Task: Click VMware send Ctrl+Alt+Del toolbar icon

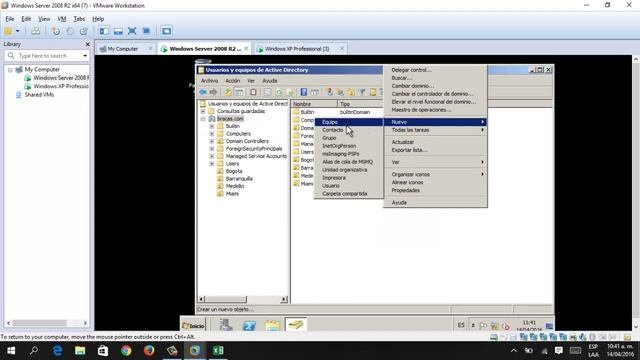Action: click(36, 31)
